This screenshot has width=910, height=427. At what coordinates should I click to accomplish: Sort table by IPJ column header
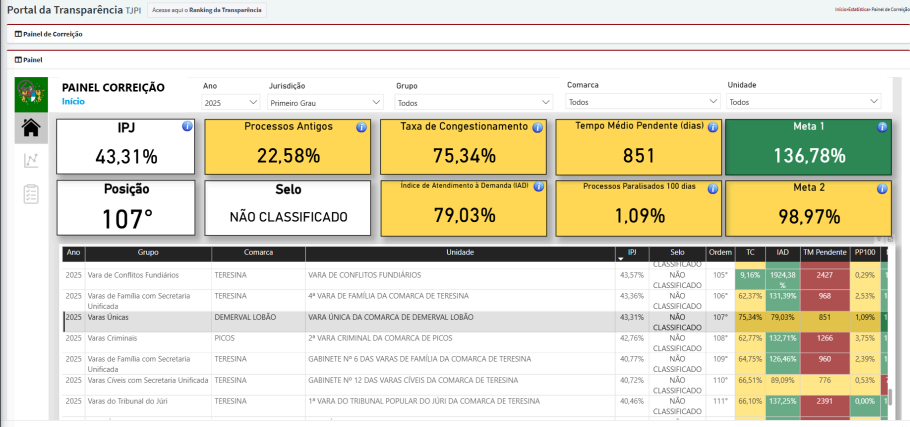(632, 253)
